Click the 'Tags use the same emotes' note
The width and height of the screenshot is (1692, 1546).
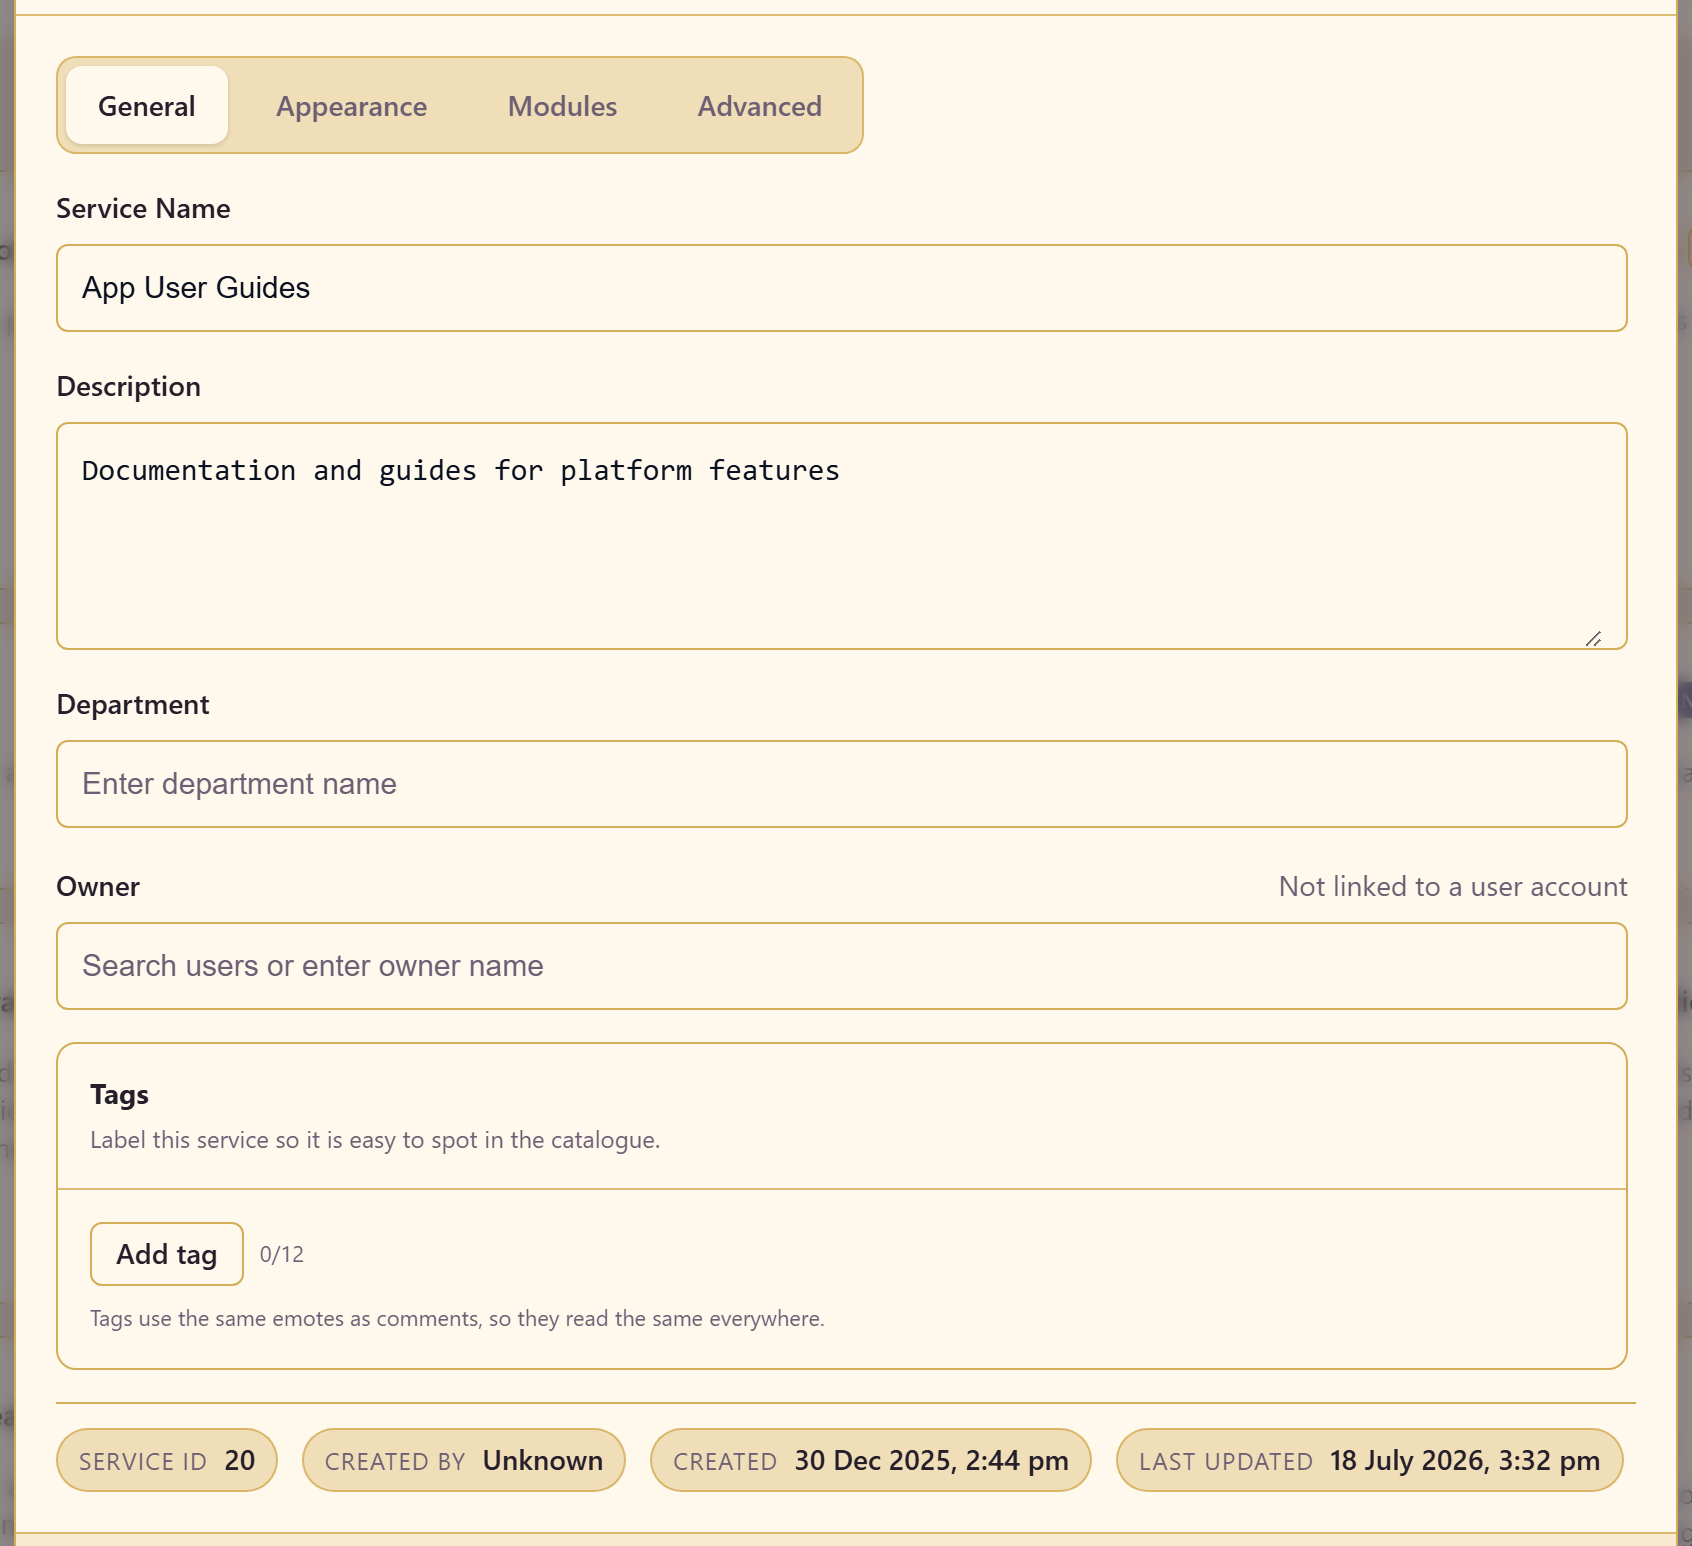point(457,1319)
